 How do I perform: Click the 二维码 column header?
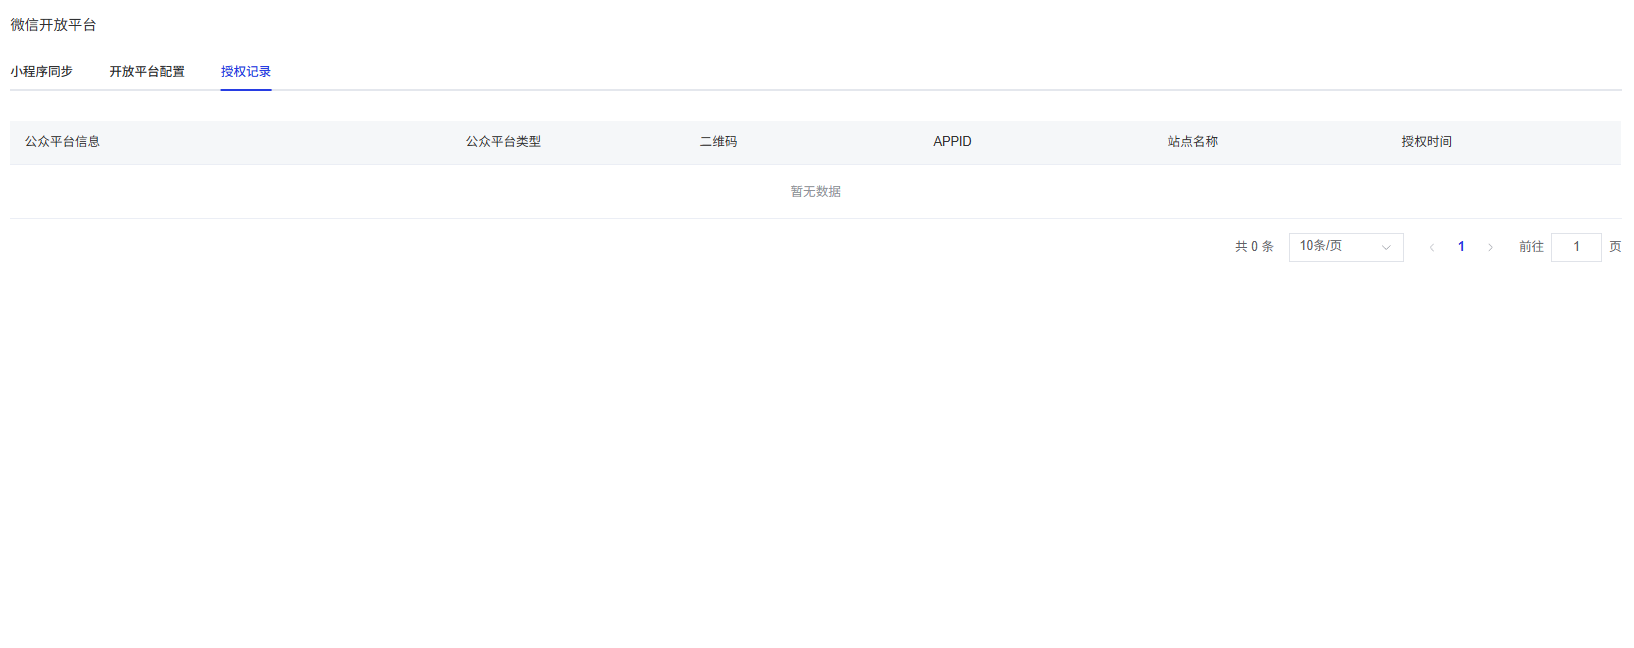click(718, 142)
